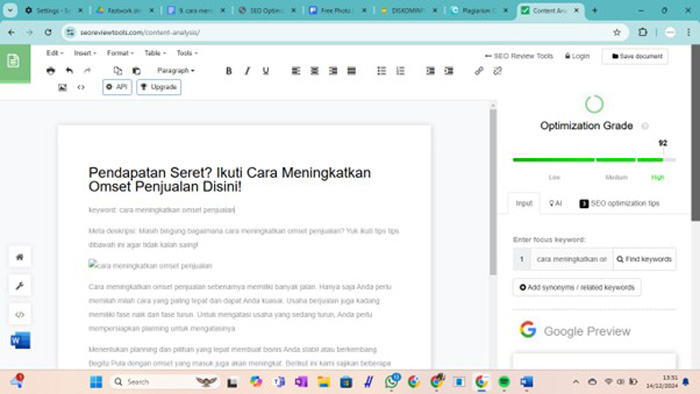Viewport: 700px width, 394px height.
Task: Open the code icon in left sidebar
Action: (x=20, y=315)
